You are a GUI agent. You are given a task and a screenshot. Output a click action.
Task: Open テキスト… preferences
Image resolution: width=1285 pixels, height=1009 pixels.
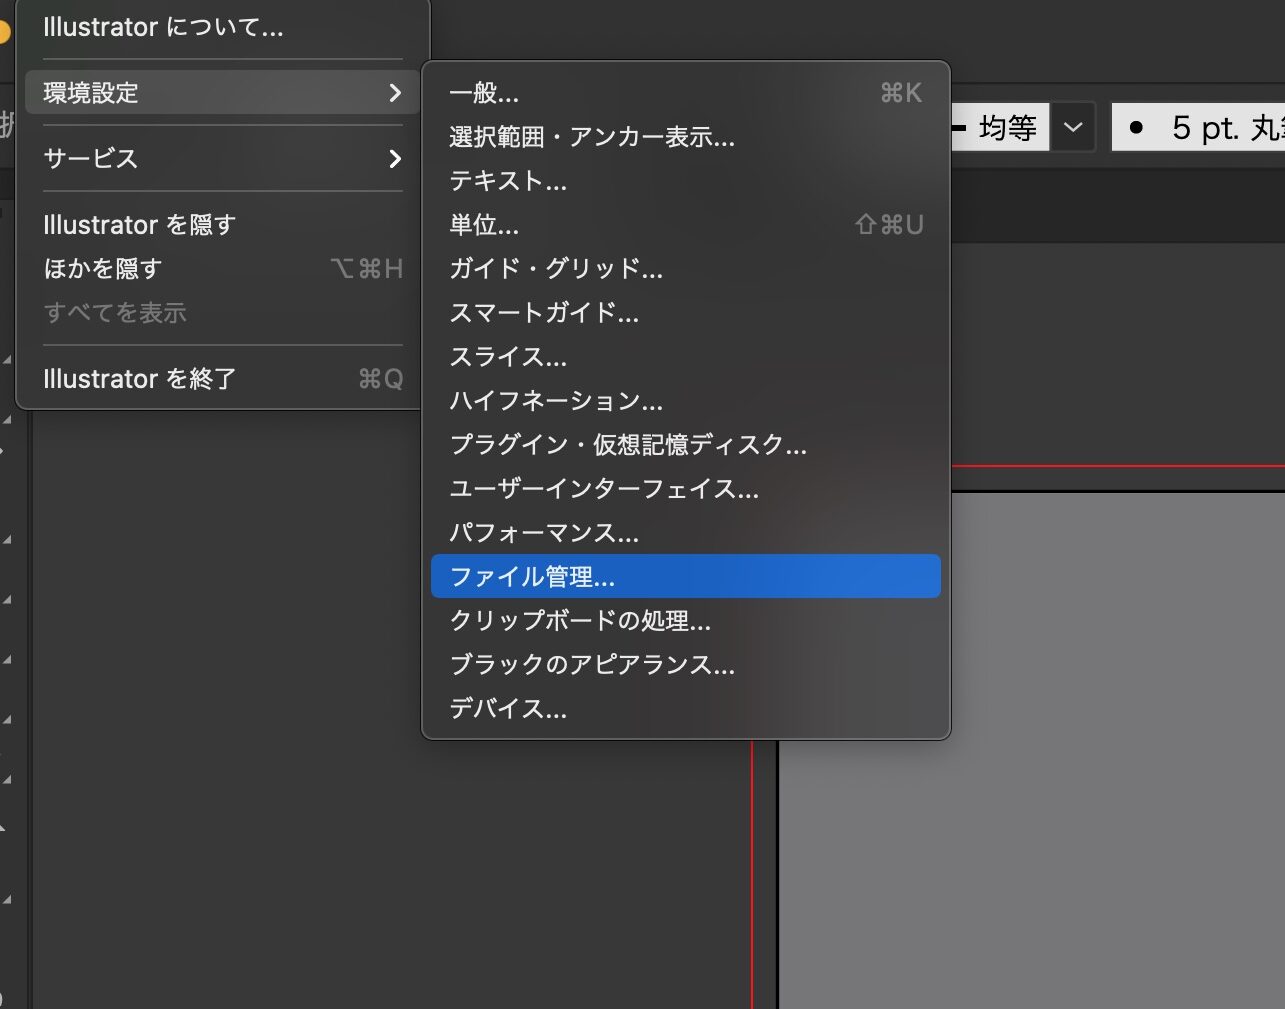(686, 181)
